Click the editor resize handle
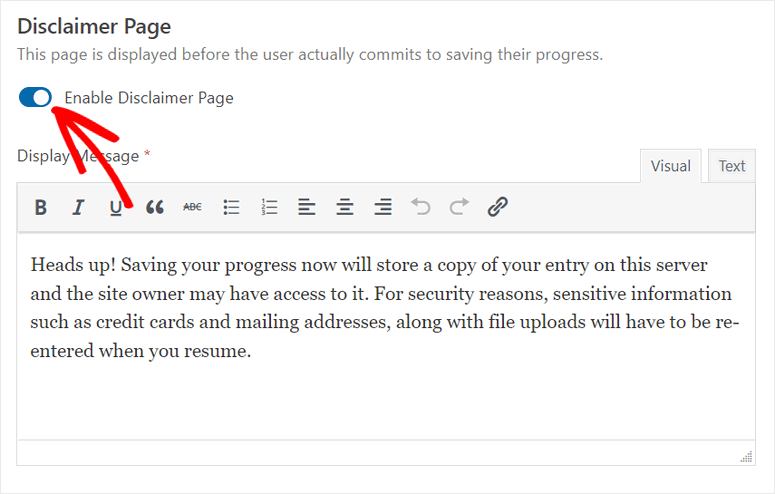Viewport: 775px width, 494px height. 746,457
